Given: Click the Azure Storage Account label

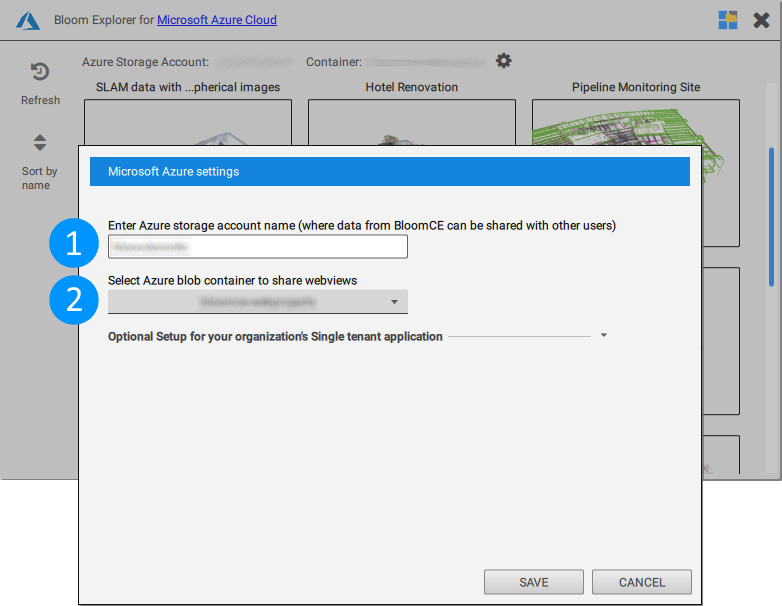Looking at the screenshot, I should click(x=146, y=62).
